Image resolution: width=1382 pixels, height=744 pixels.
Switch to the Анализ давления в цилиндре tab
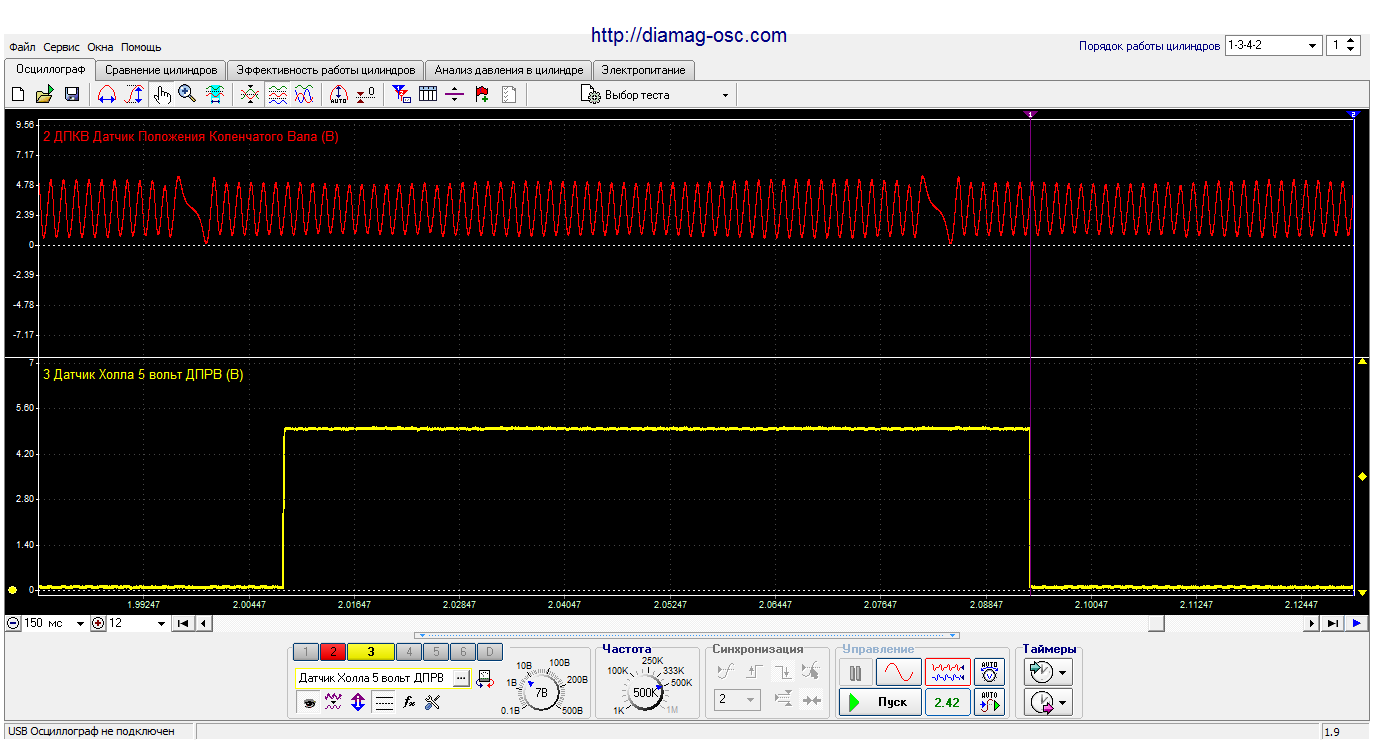(508, 71)
